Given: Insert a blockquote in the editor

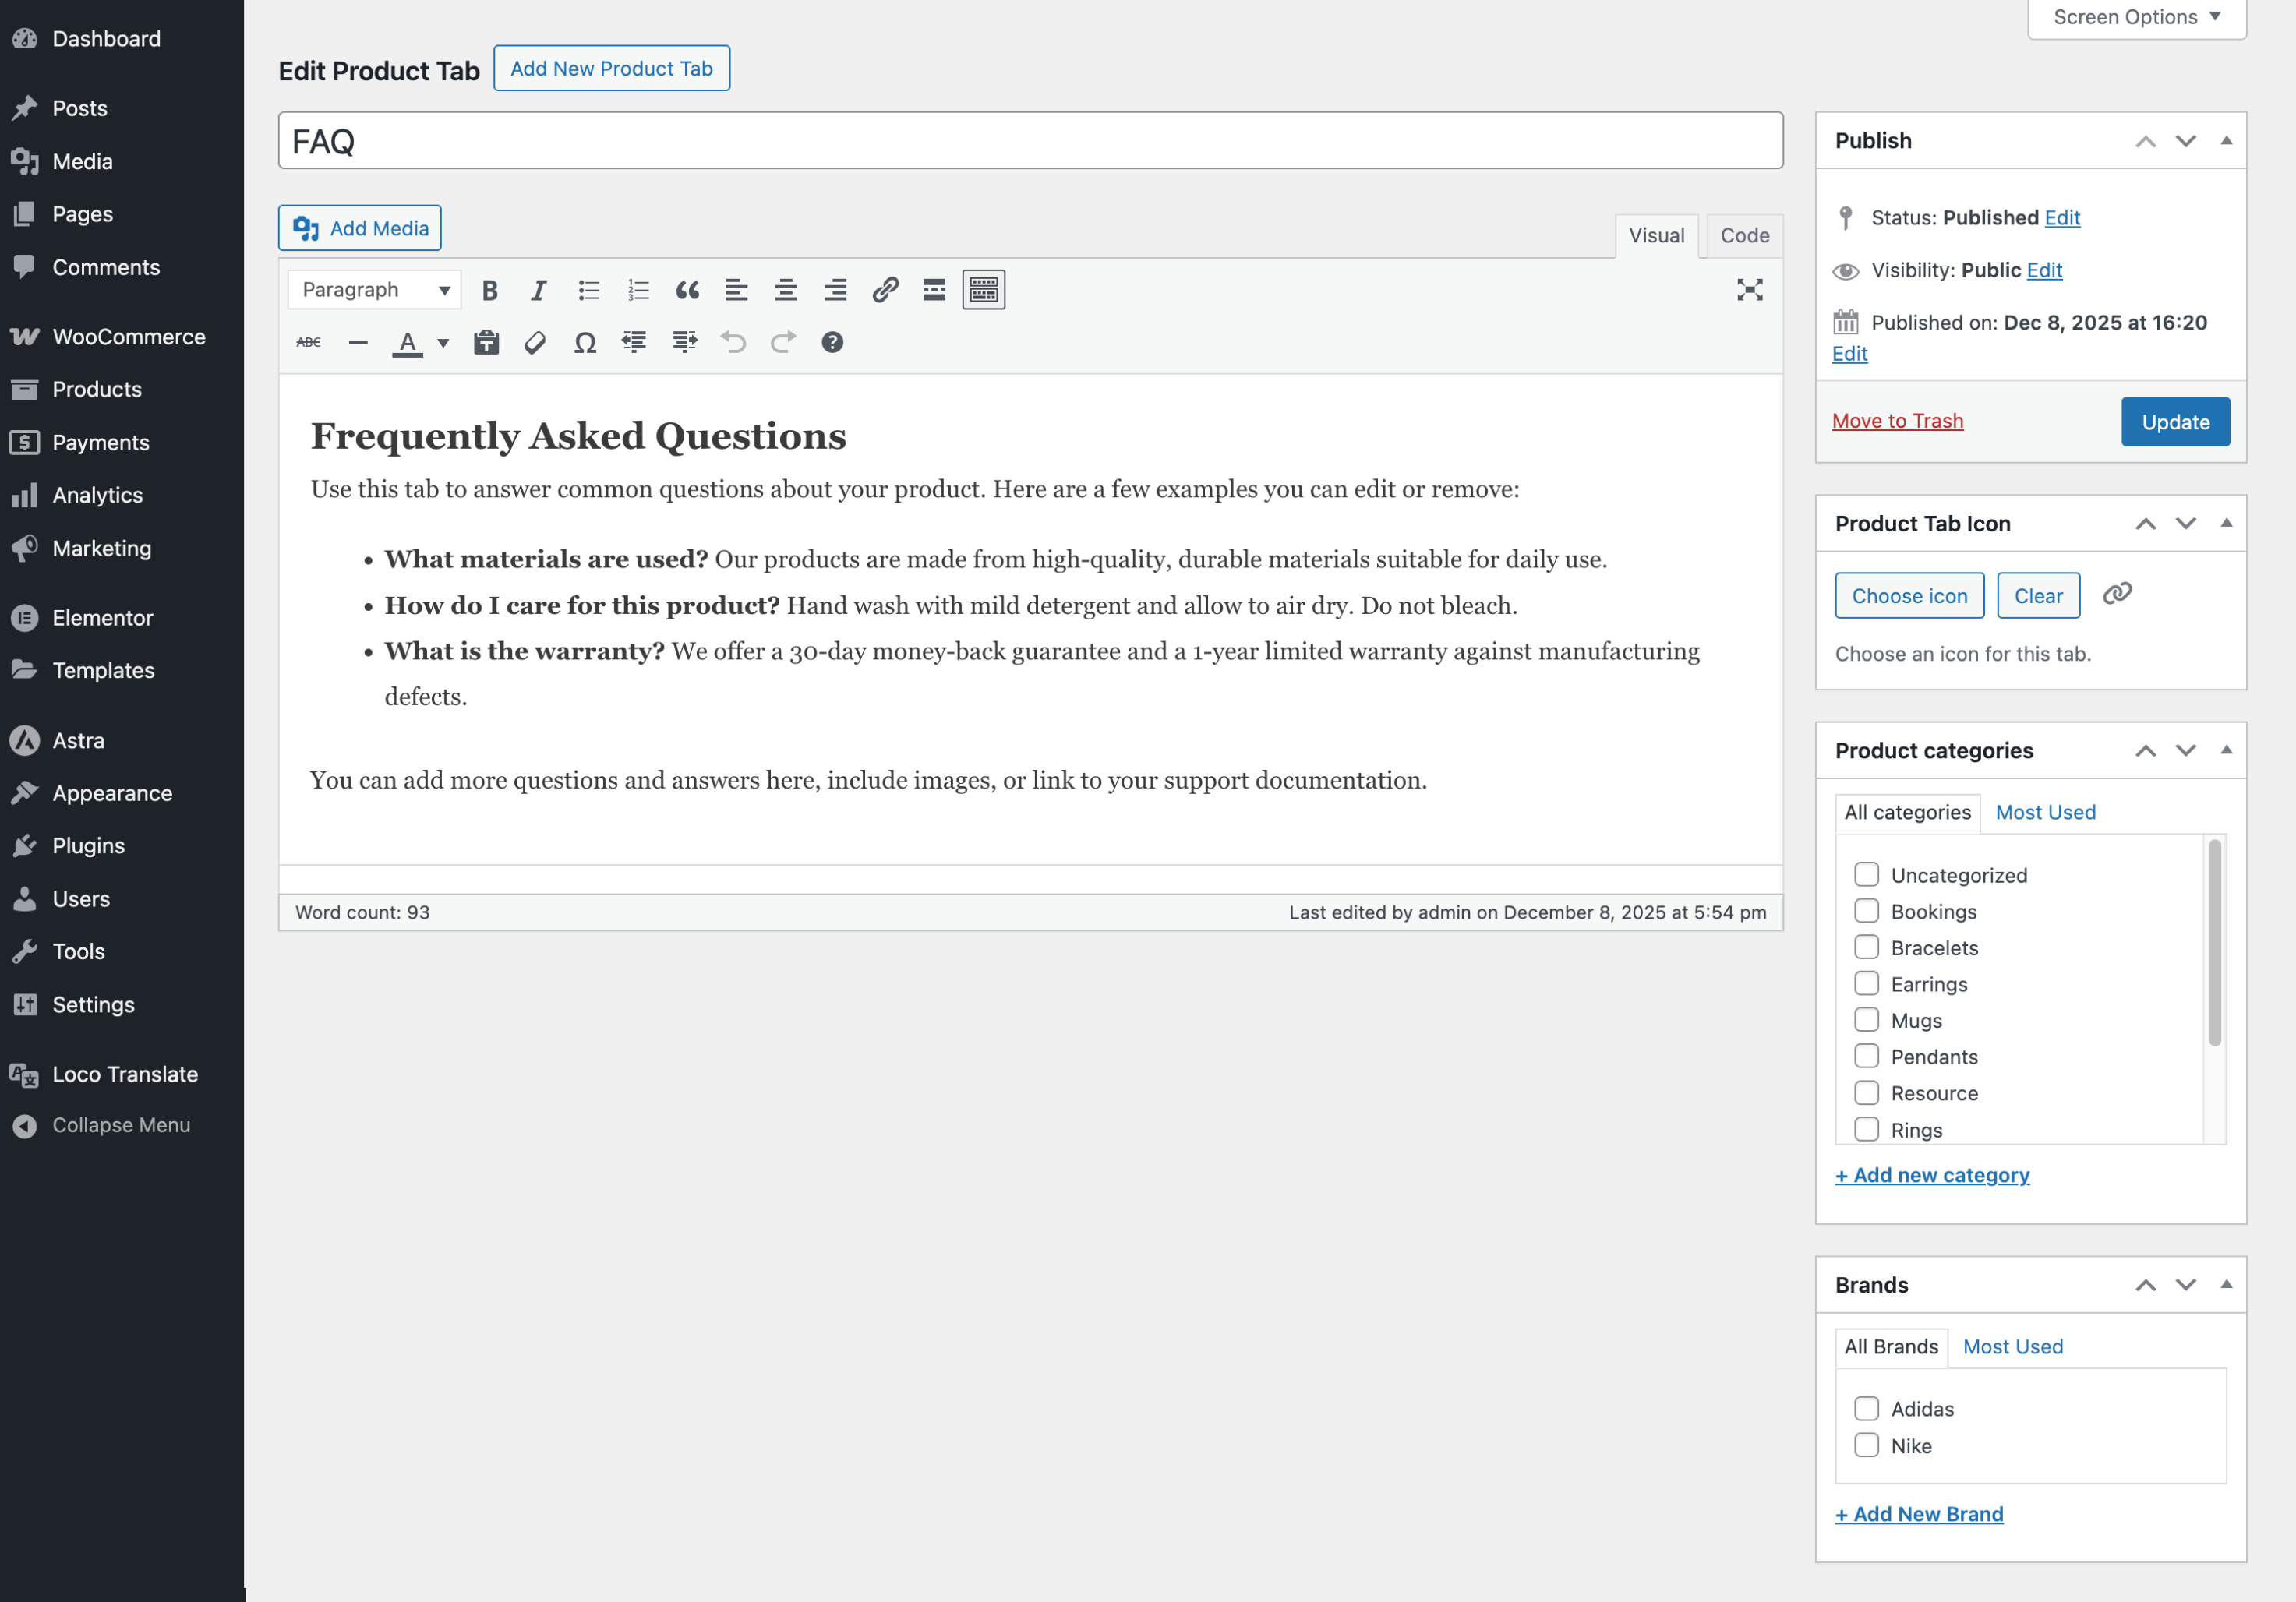Looking at the screenshot, I should tap(687, 290).
